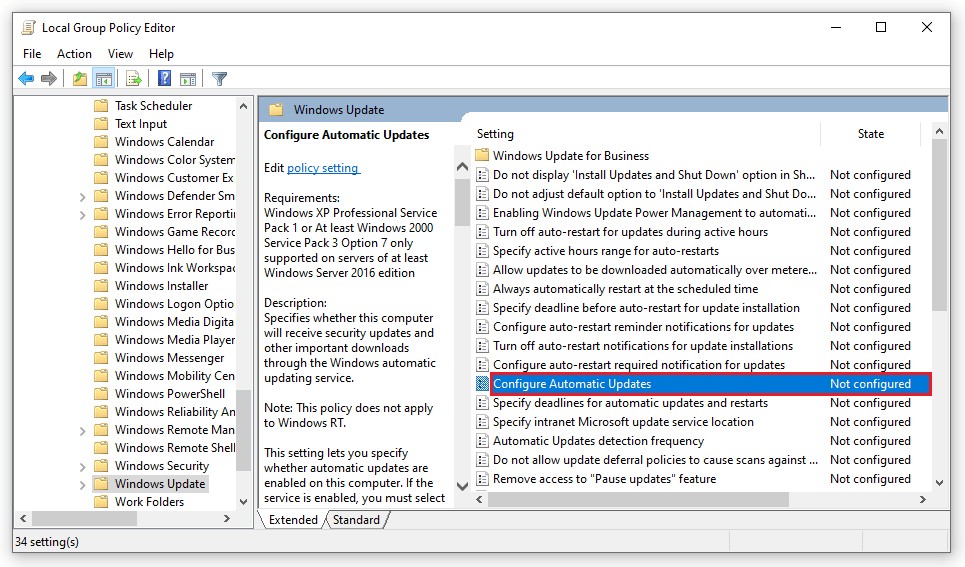965x567 pixels.
Task: Click the Configure Automatic Updates policy icon
Action: click(482, 384)
